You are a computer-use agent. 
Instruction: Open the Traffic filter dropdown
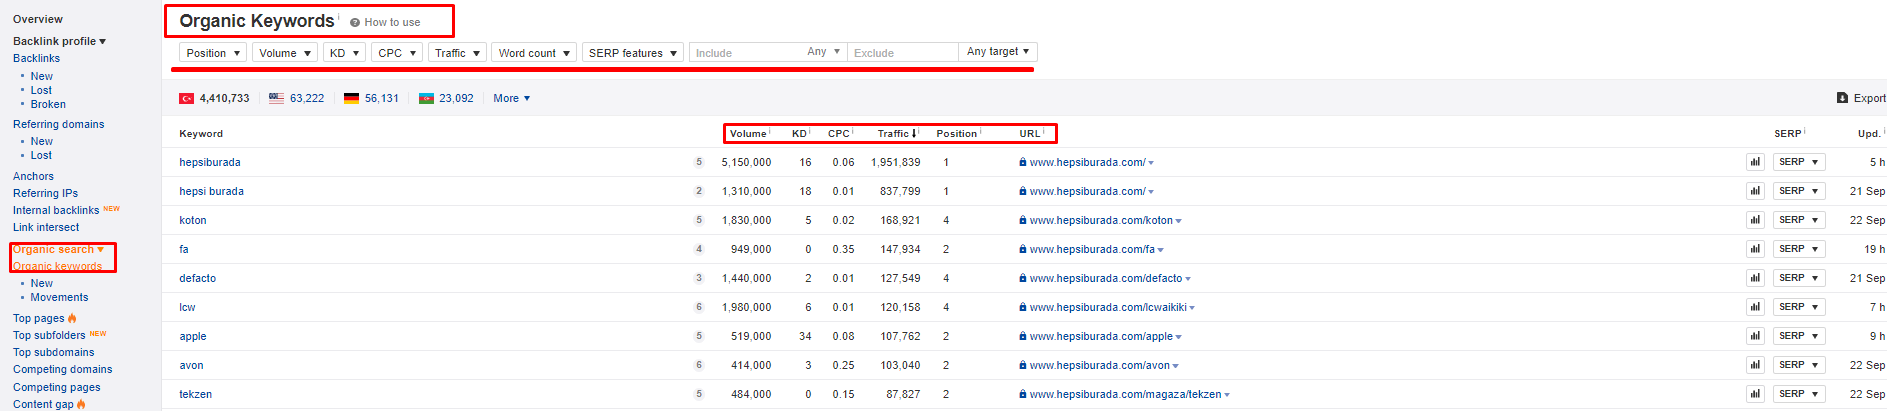pyautogui.click(x=457, y=53)
